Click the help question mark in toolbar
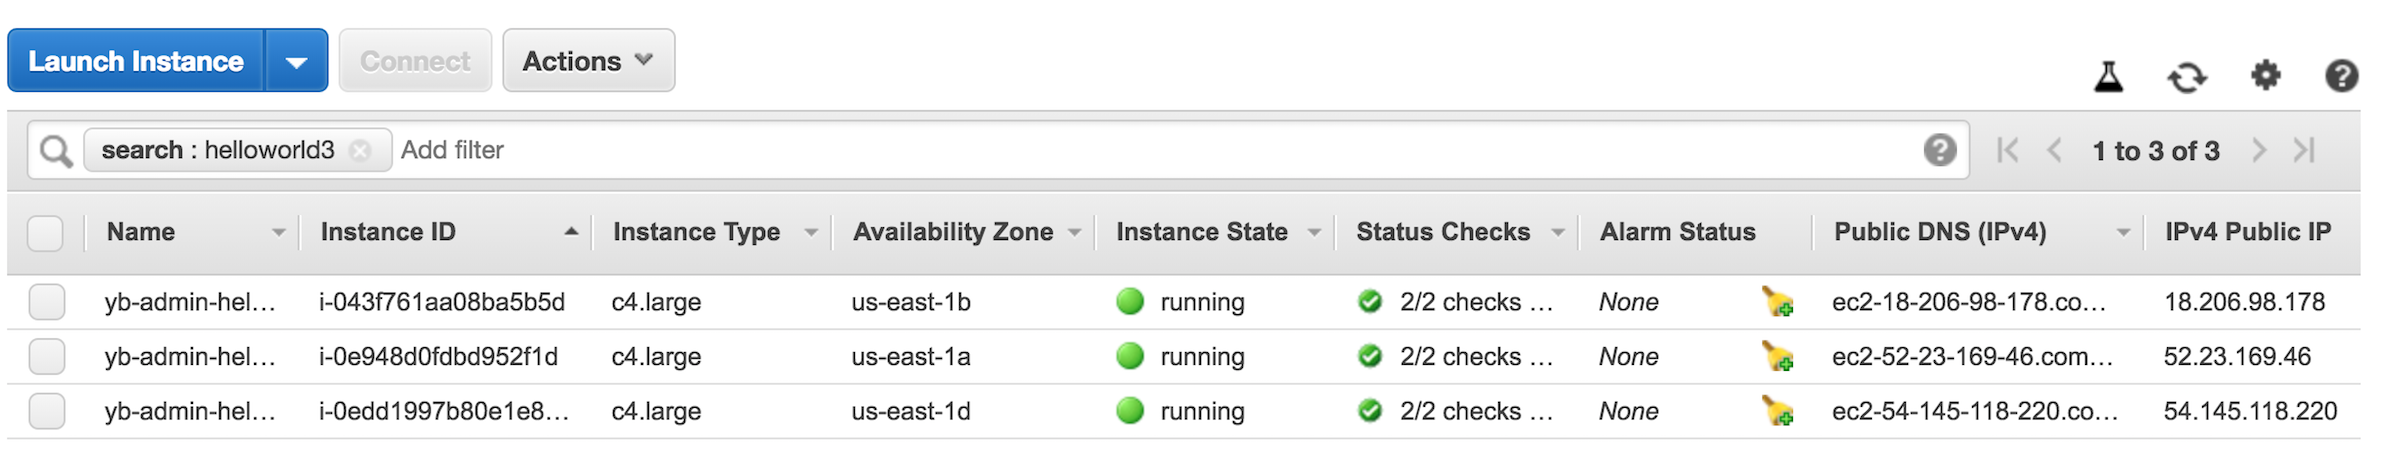 tap(2341, 76)
